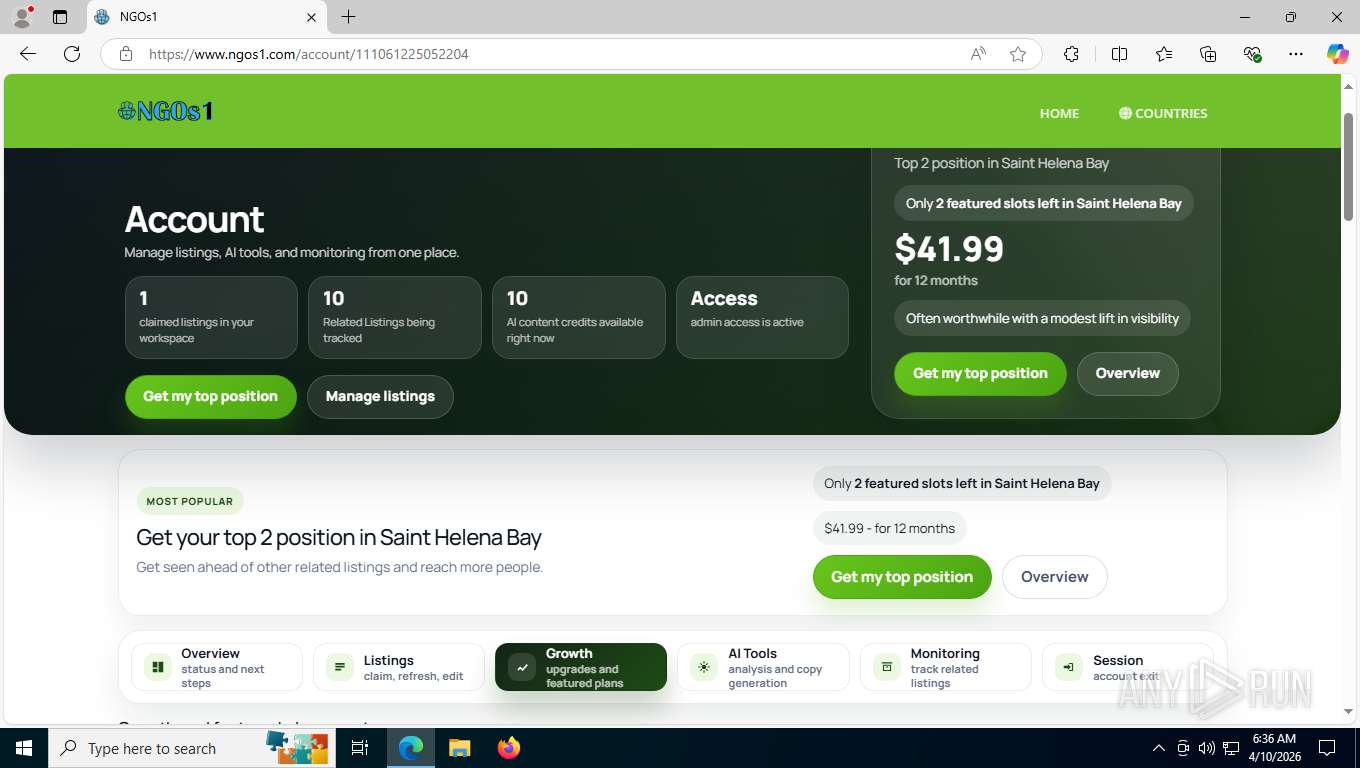The width and height of the screenshot is (1360, 768).
Task: Click Get my top position in Most Popular banner
Action: point(902,577)
